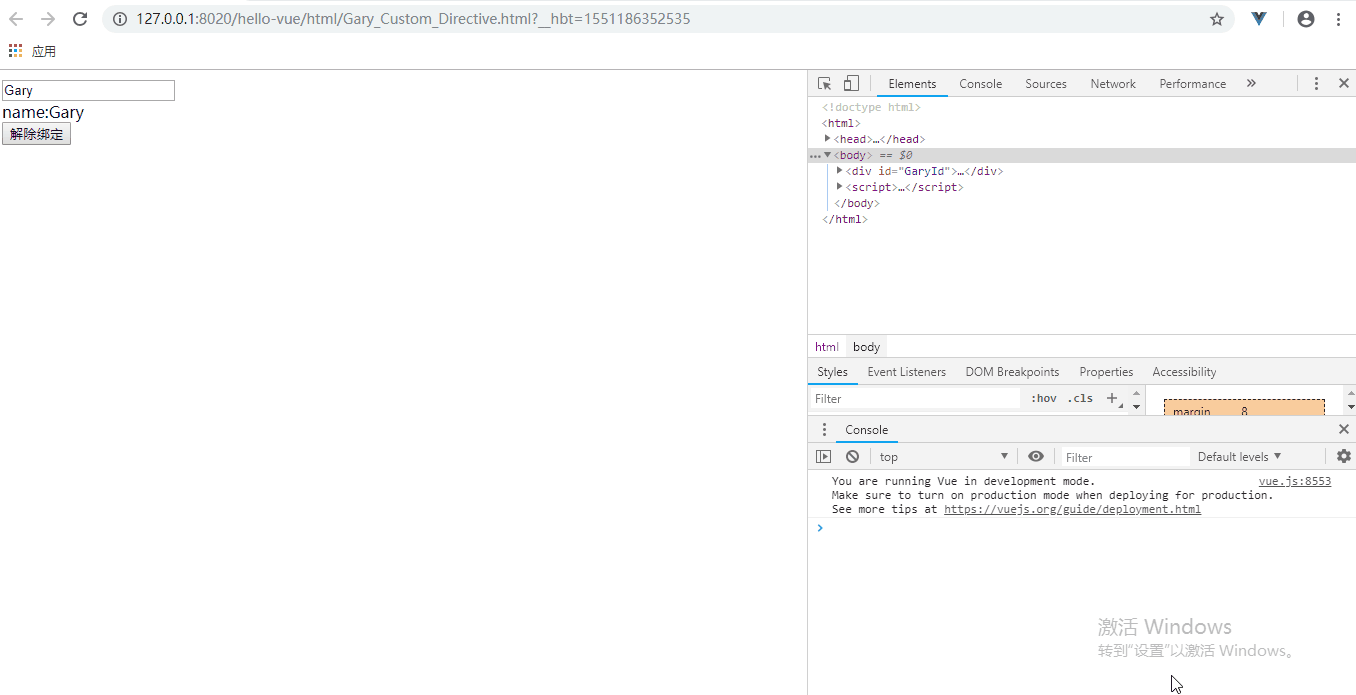Focus the Styles filter input
1356x695 pixels.
[x=915, y=398]
